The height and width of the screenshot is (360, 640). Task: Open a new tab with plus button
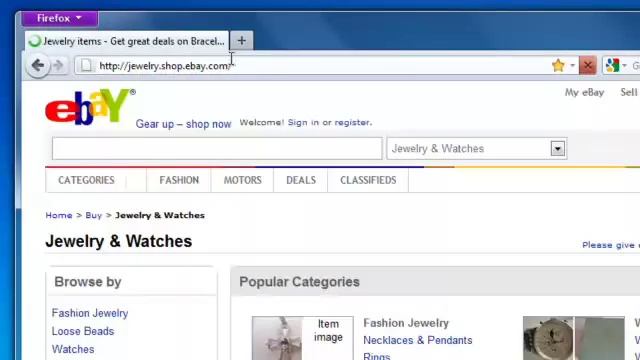(242, 41)
